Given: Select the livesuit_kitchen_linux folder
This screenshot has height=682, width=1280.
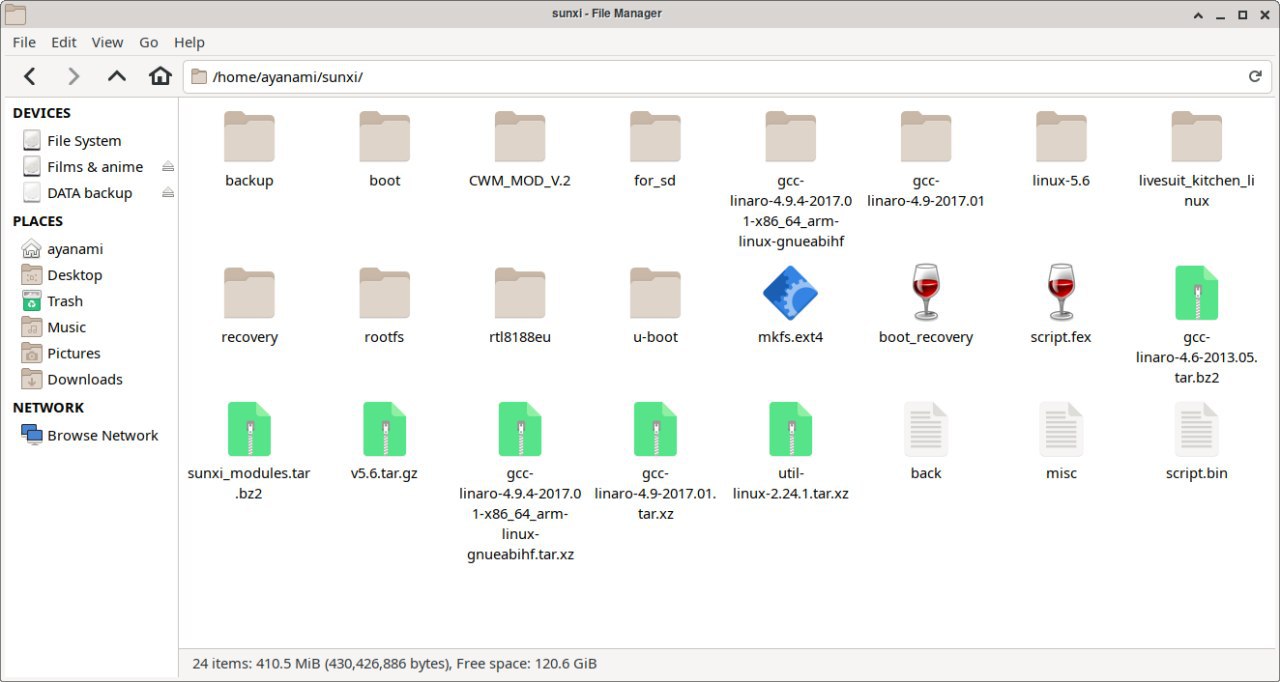Looking at the screenshot, I should tap(1196, 160).
